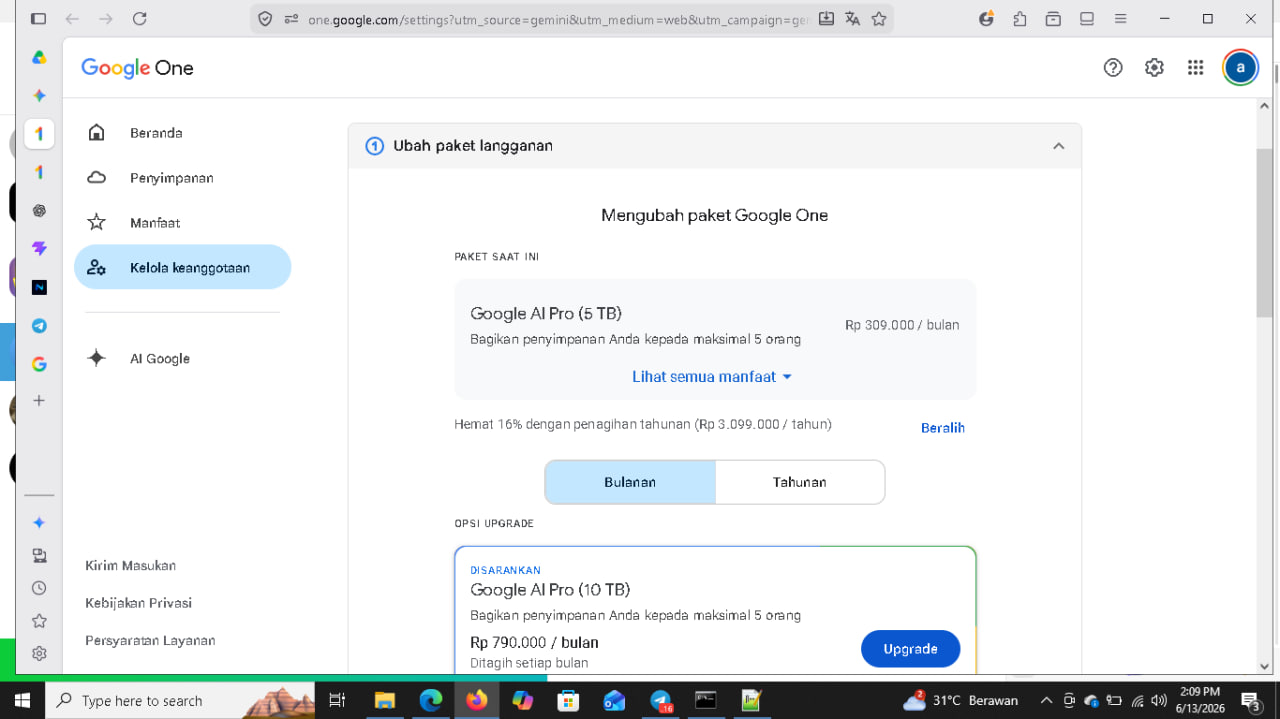Open sidebar history clock icon
1280x719 pixels.
click(x=39, y=588)
